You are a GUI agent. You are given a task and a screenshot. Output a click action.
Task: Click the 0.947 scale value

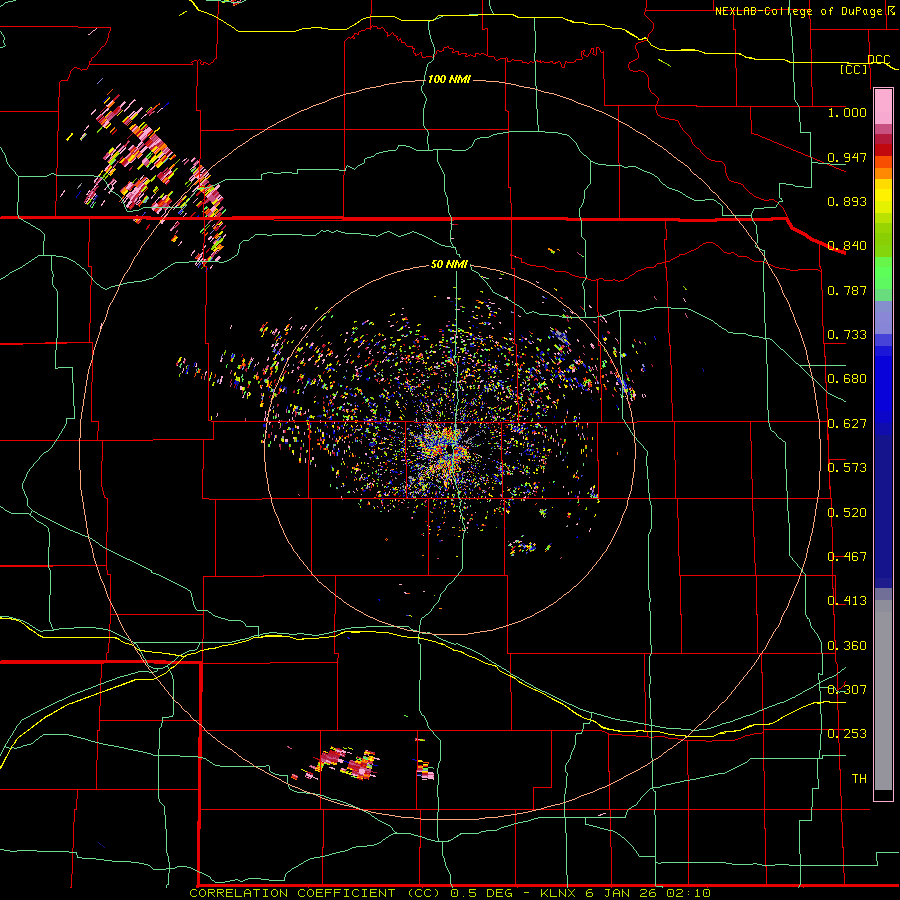click(x=847, y=157)
